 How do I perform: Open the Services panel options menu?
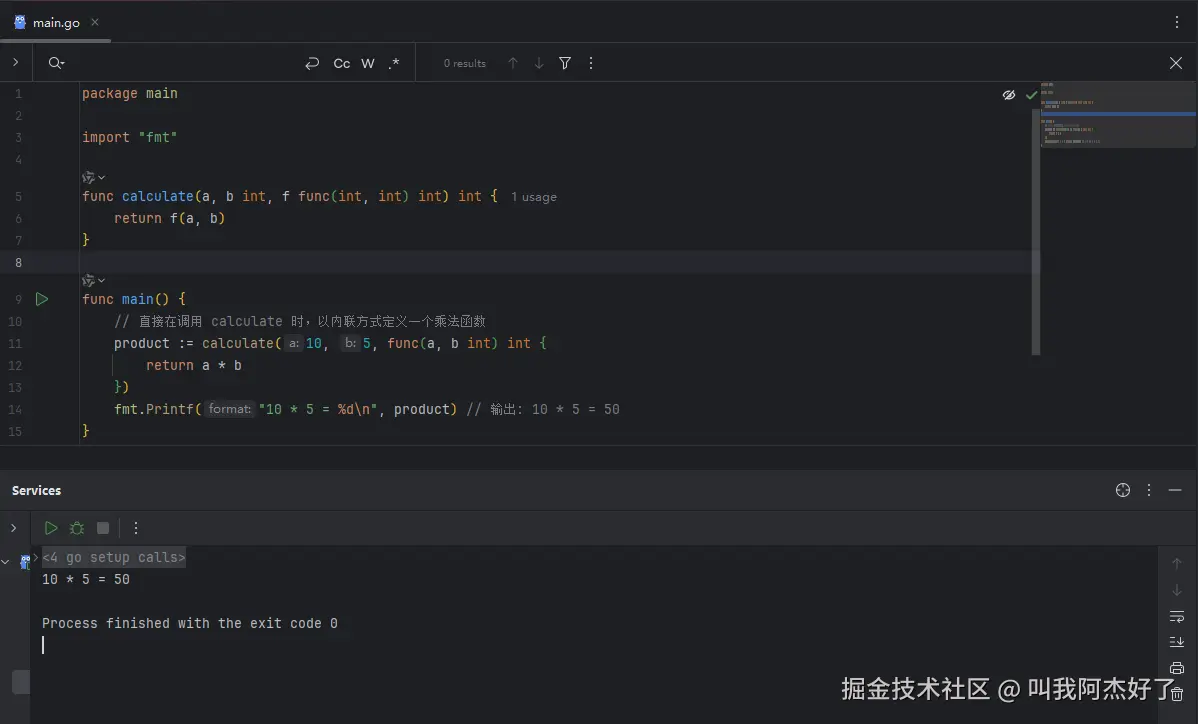tap(1149, 490)
